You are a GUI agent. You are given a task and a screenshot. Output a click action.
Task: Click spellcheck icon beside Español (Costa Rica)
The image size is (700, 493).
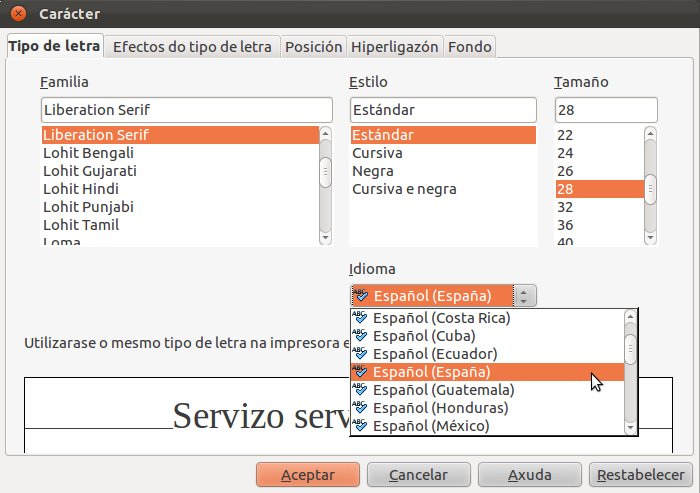tap(360, 317)
